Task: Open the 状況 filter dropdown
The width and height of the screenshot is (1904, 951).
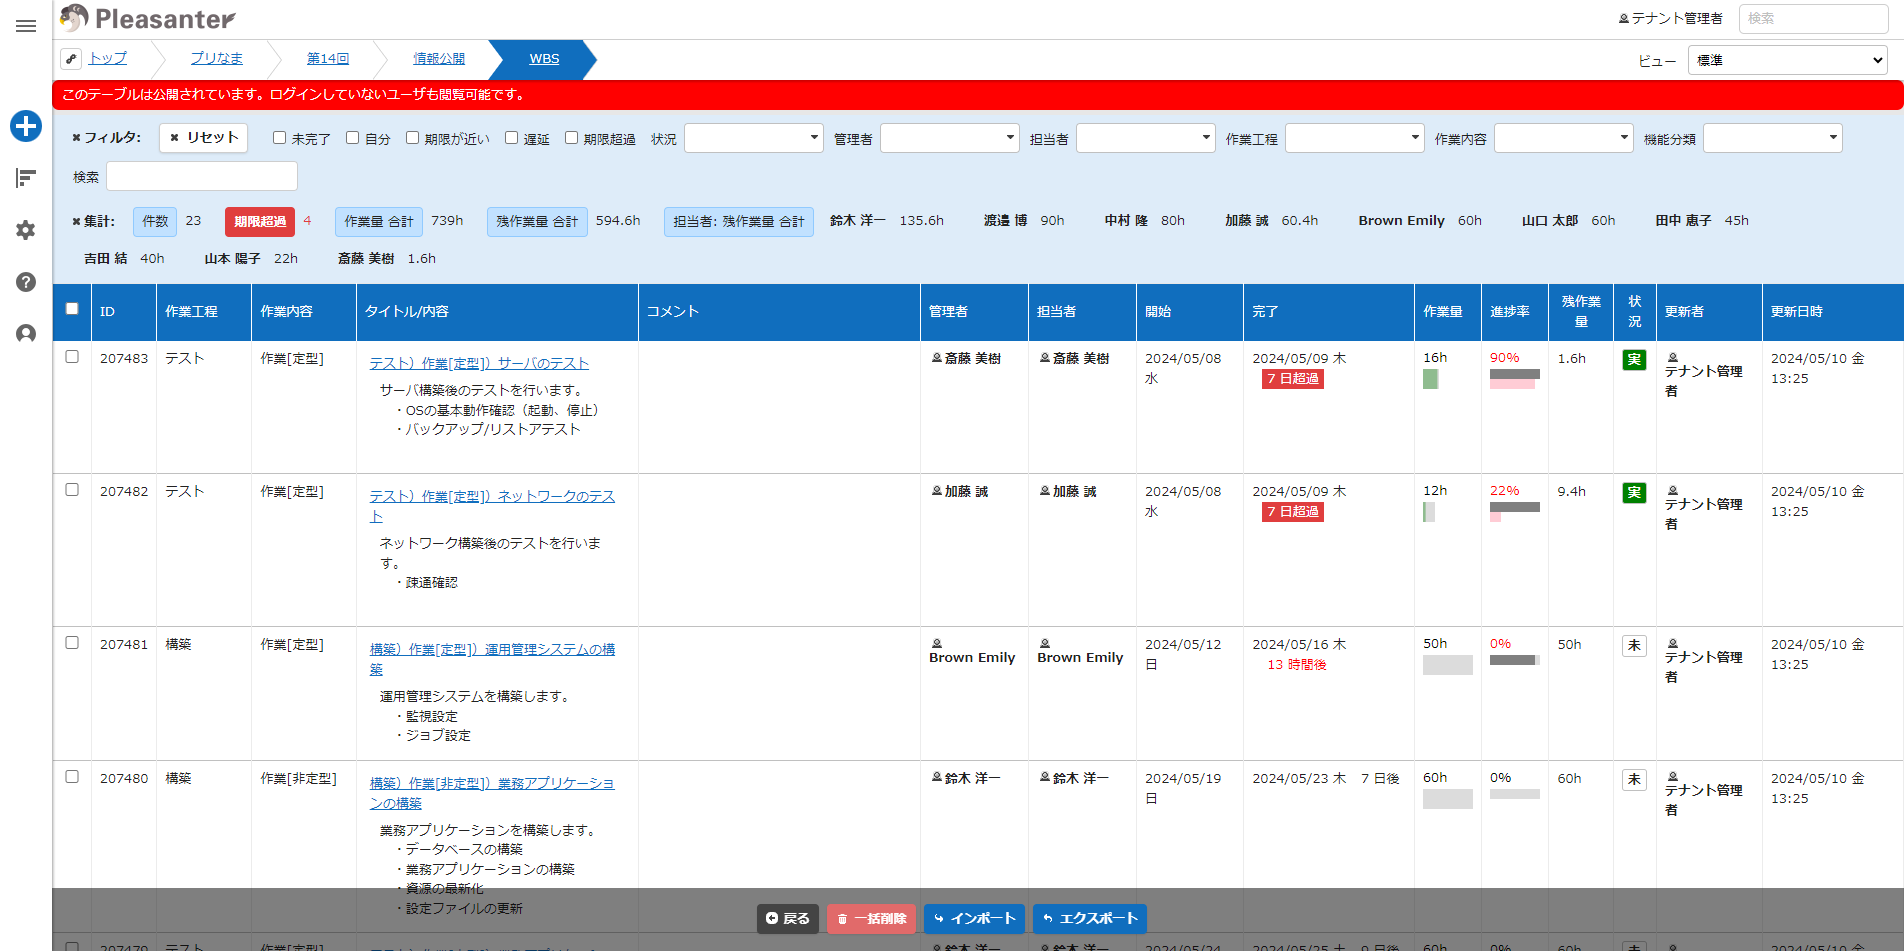Action: [x=753, y=138]
